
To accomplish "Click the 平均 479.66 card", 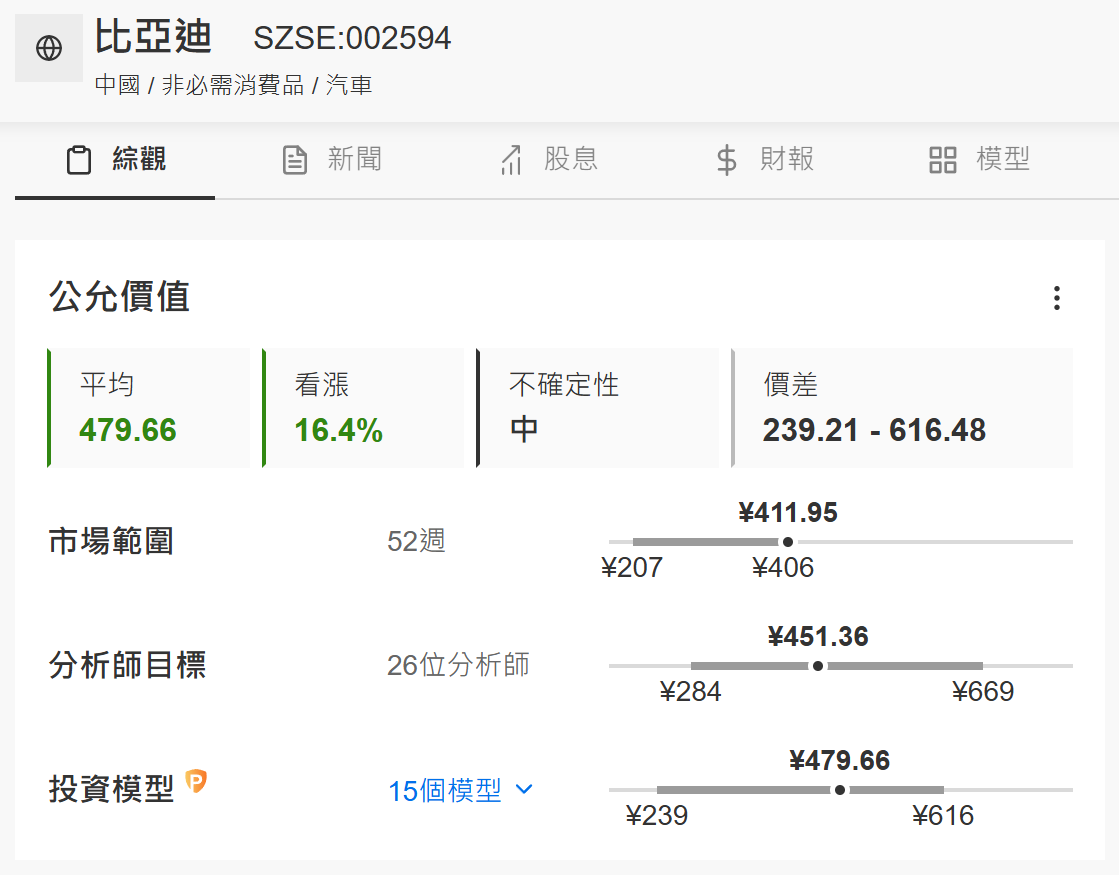I will tap(148, 408).
